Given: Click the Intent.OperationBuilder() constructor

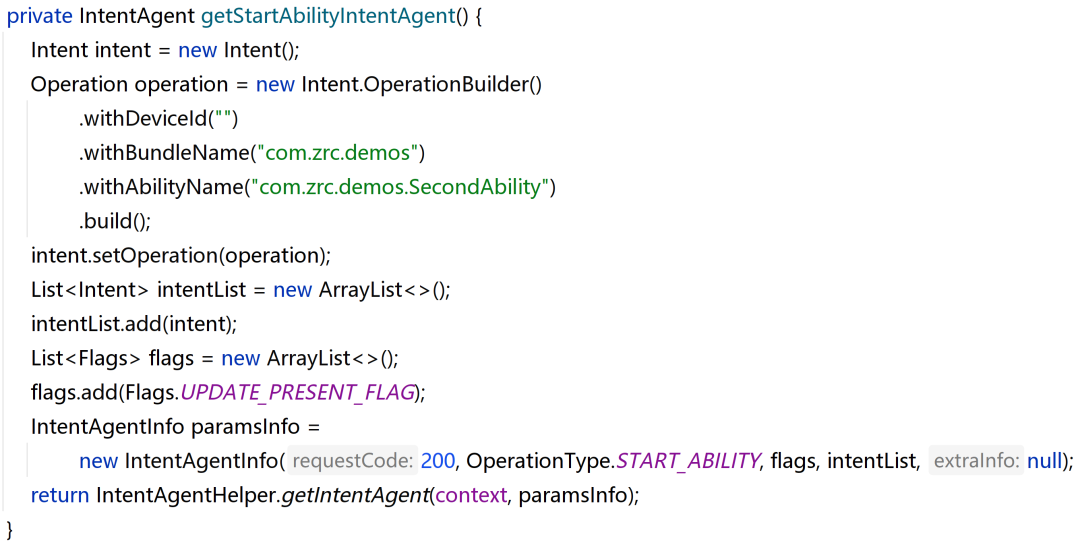Looking at the screenshot, I should (x=422, y=85).
